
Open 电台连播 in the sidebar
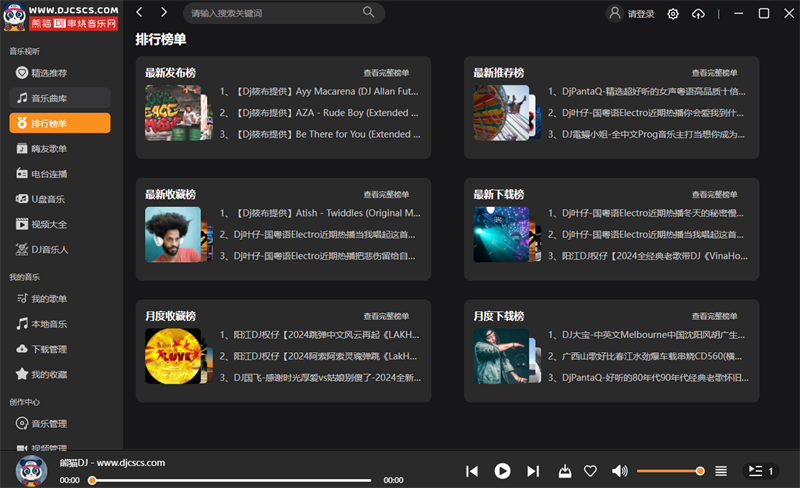click(x=60, y=174)
